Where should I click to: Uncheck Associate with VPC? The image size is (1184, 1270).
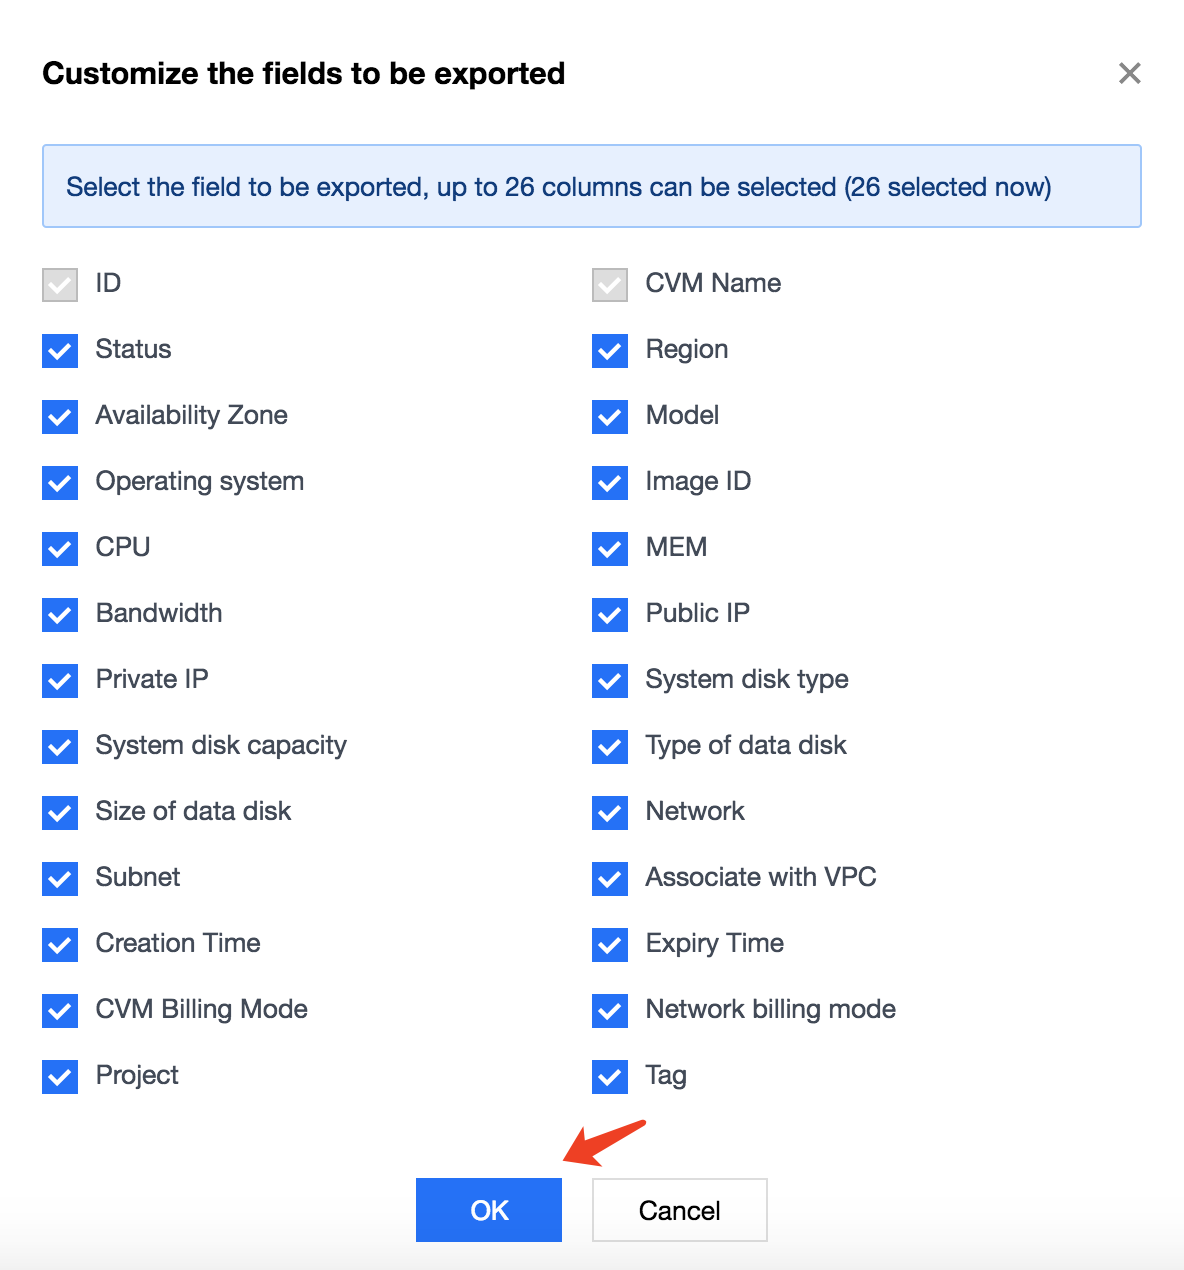click(610, 878)
